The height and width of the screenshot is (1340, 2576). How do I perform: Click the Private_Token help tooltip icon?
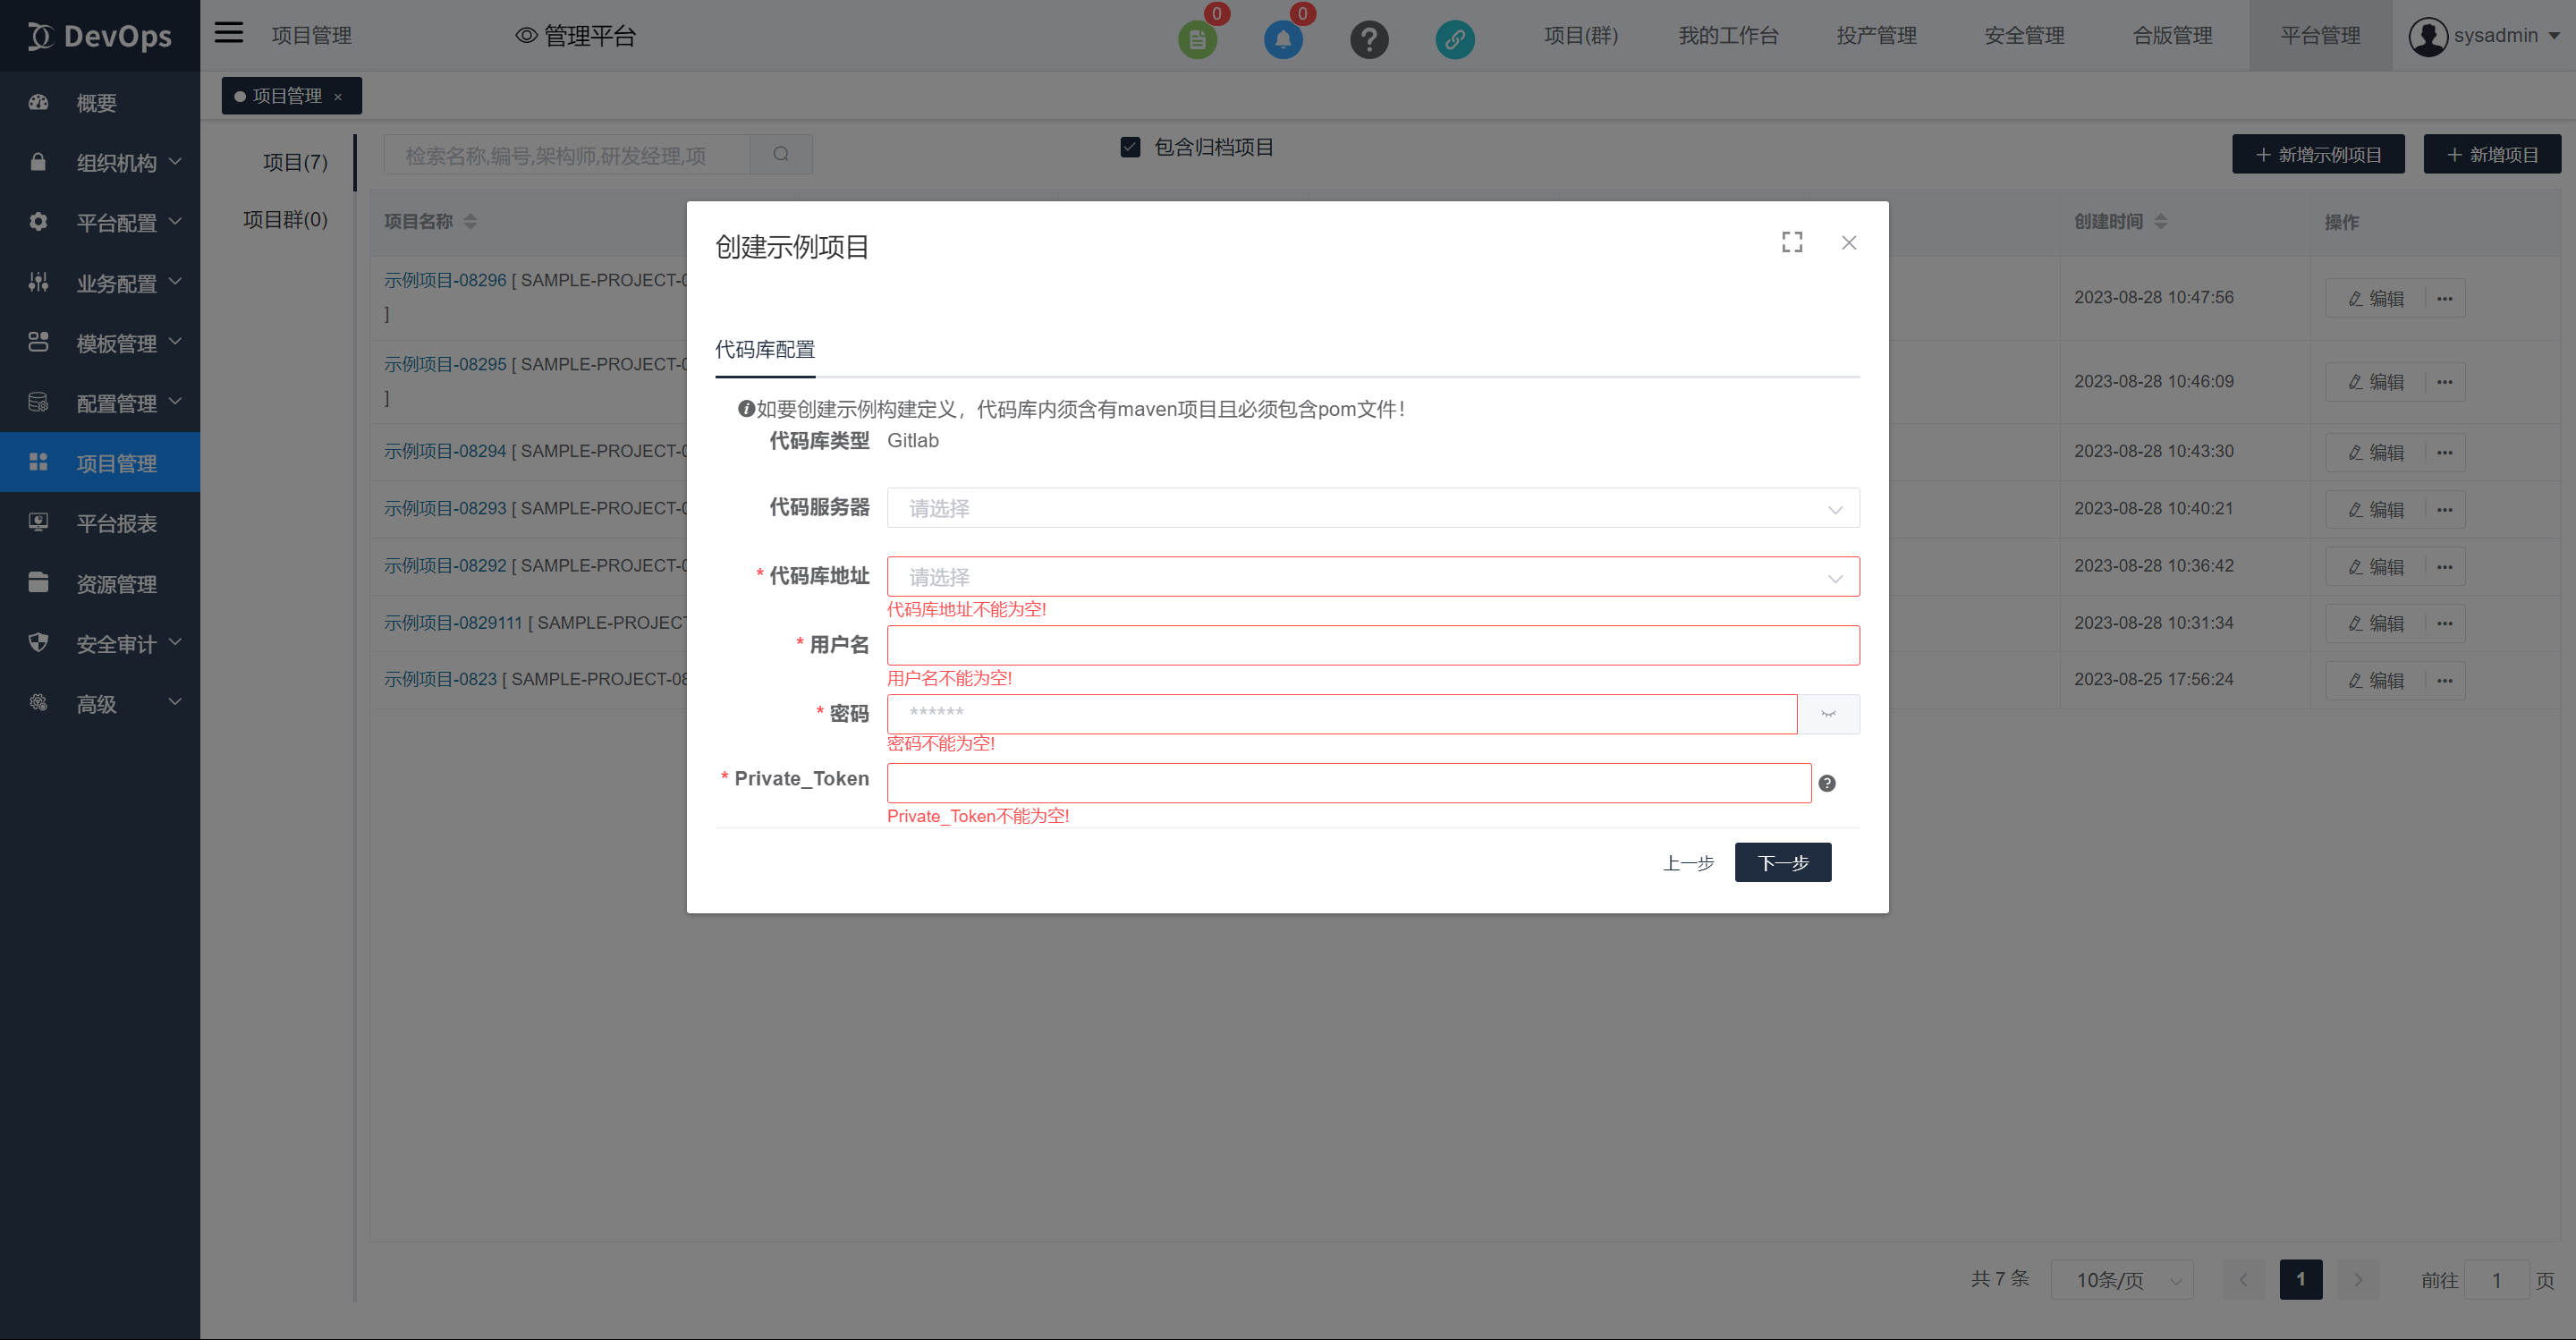[1827, 783]
